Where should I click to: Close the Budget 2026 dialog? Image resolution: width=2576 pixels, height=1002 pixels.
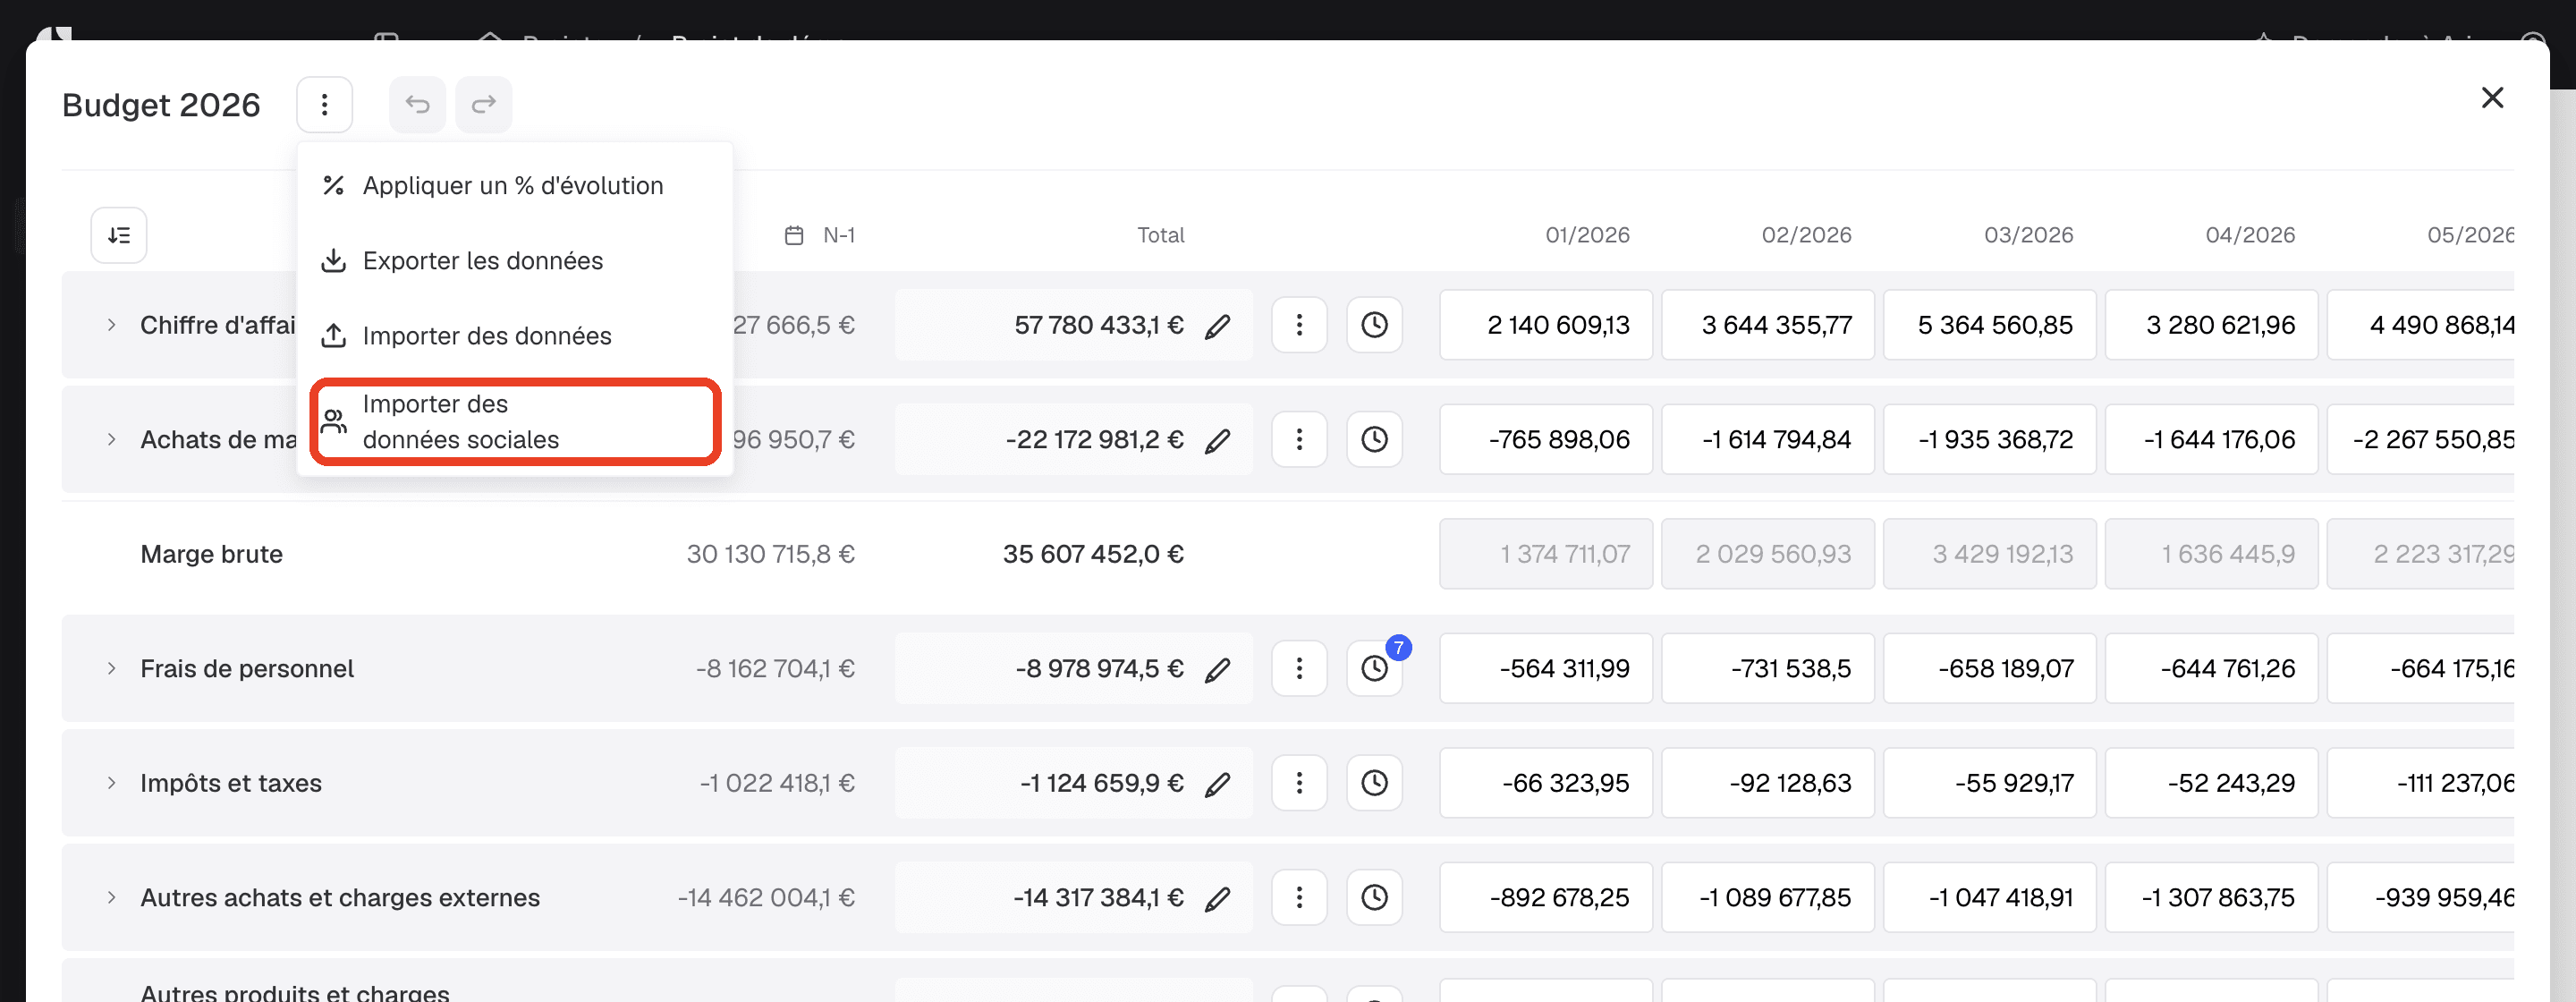2492,97
